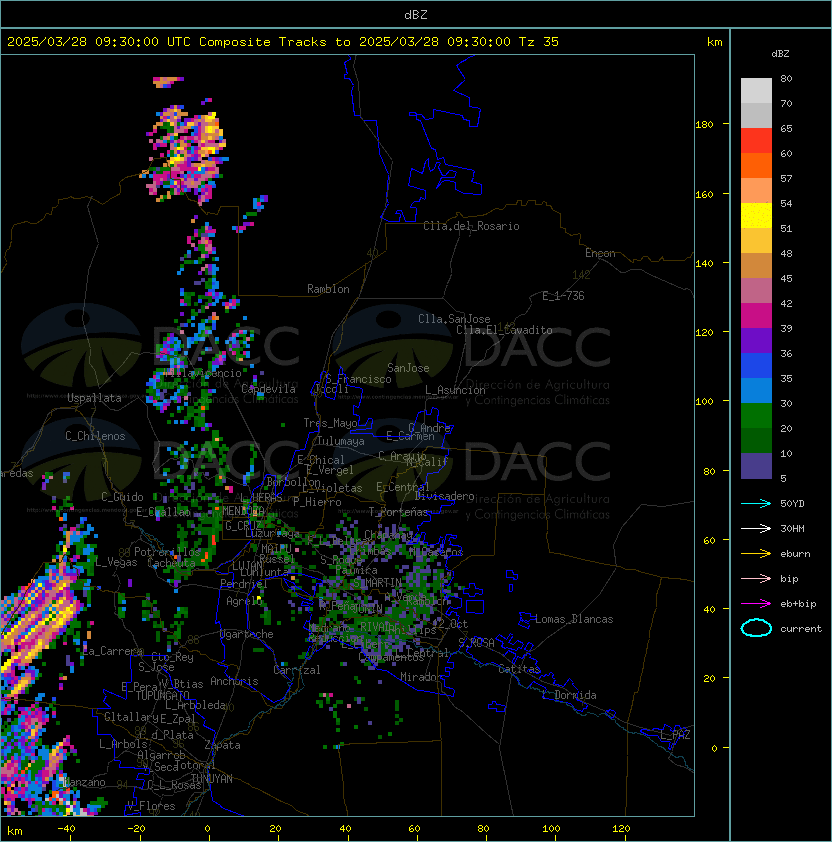Screen dimensions: 832x842
Task: Select the 65 dBZ red swatch
Action: click(756, 140)
